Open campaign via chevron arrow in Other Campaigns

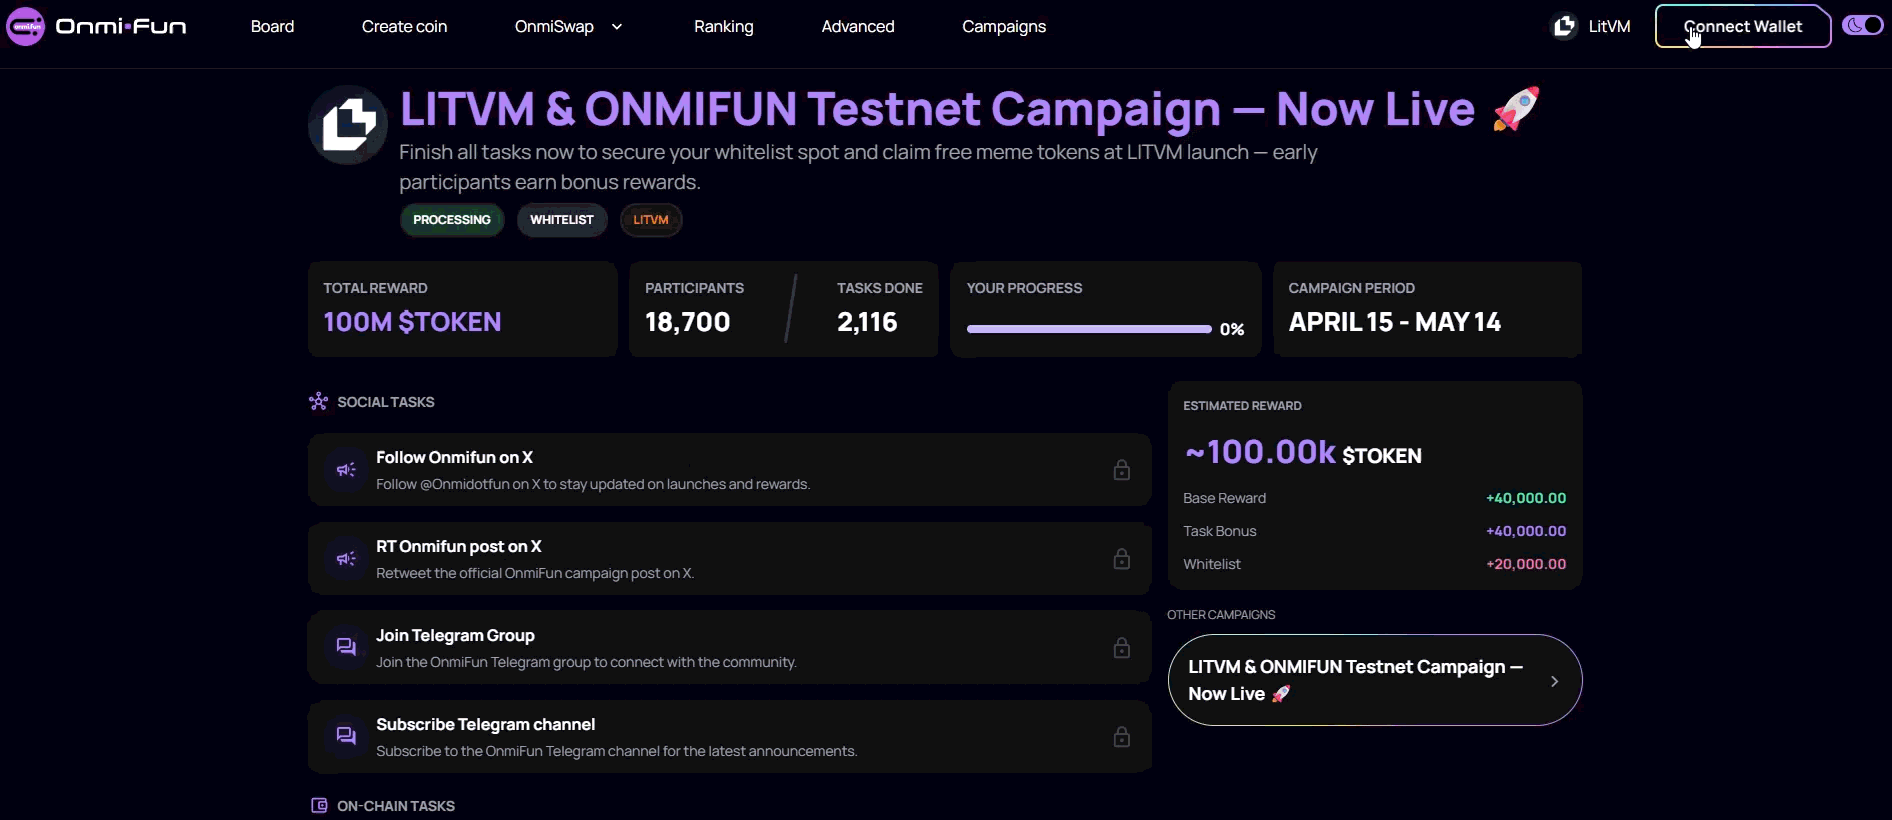point(1554,681)
